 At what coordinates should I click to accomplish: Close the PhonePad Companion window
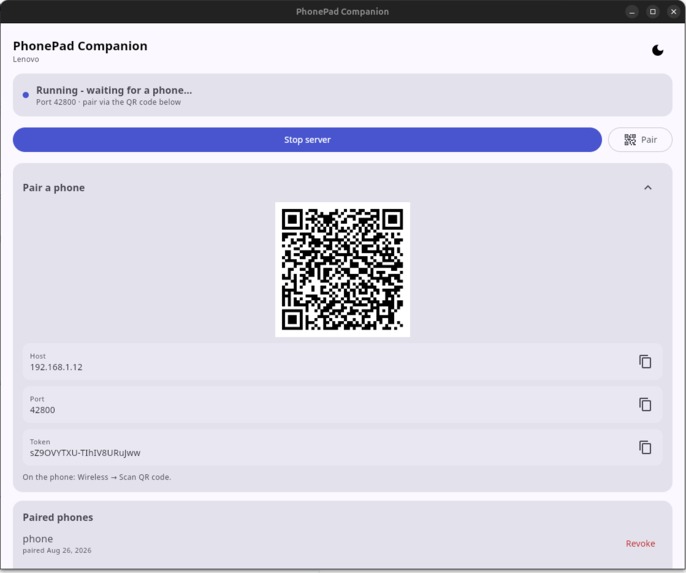click(674, 12)
